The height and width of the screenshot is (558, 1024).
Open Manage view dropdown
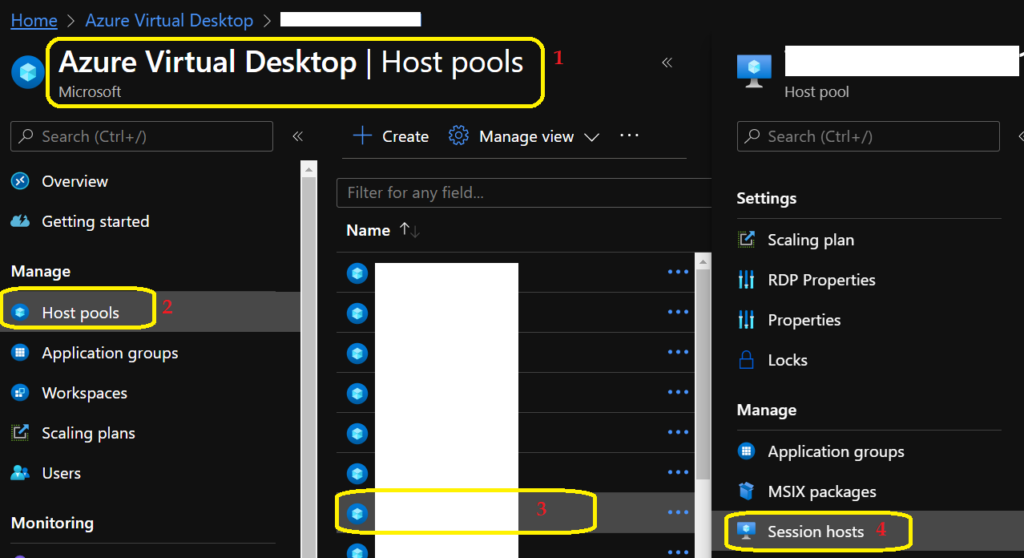coord(524,136)
